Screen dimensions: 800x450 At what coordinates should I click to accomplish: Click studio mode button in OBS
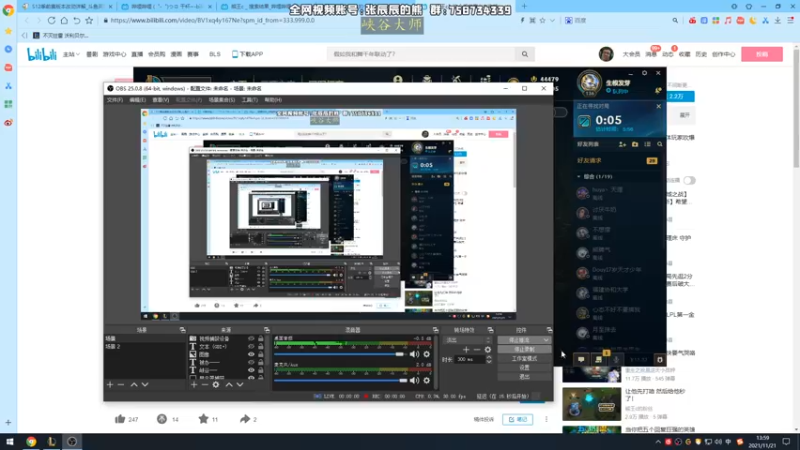point(524,359)
